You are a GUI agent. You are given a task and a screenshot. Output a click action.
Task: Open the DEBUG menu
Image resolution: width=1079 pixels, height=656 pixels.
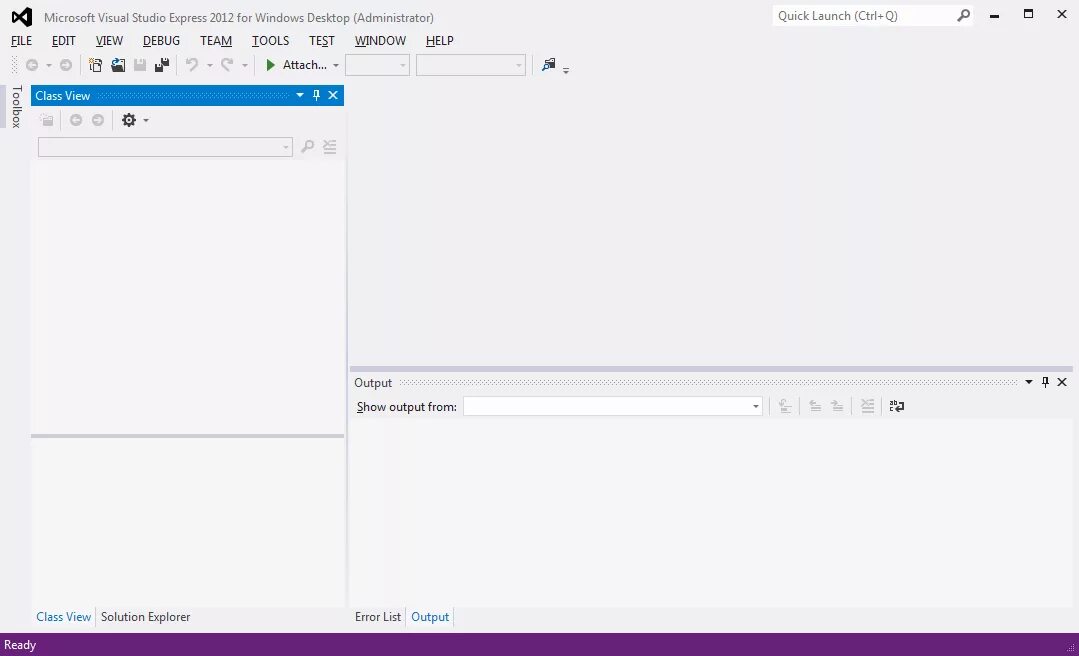click(x=161, y=41)
